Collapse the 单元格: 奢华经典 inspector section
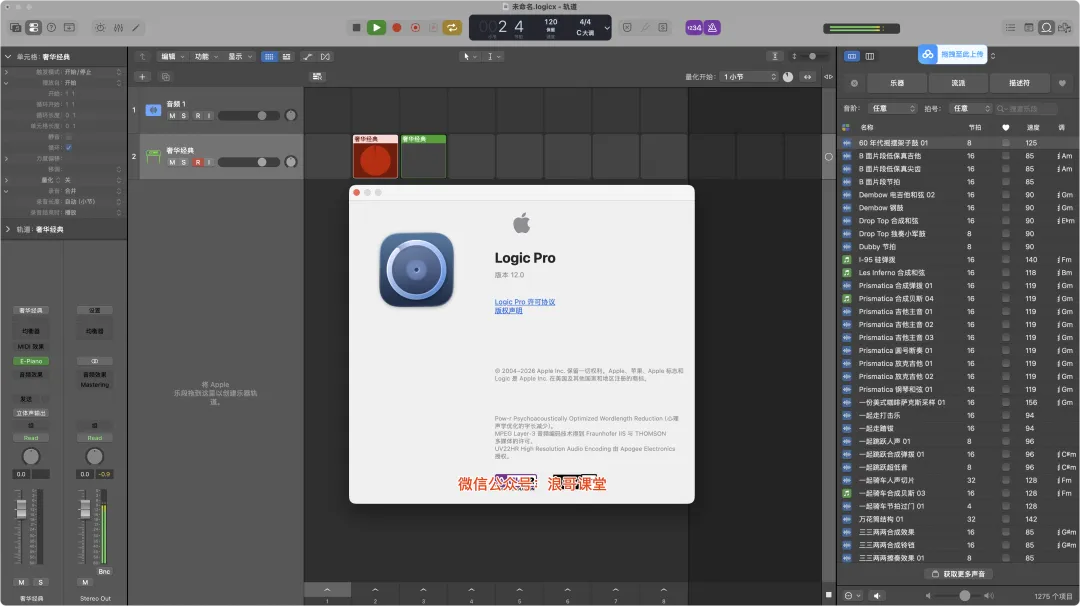 coord(8,56)
